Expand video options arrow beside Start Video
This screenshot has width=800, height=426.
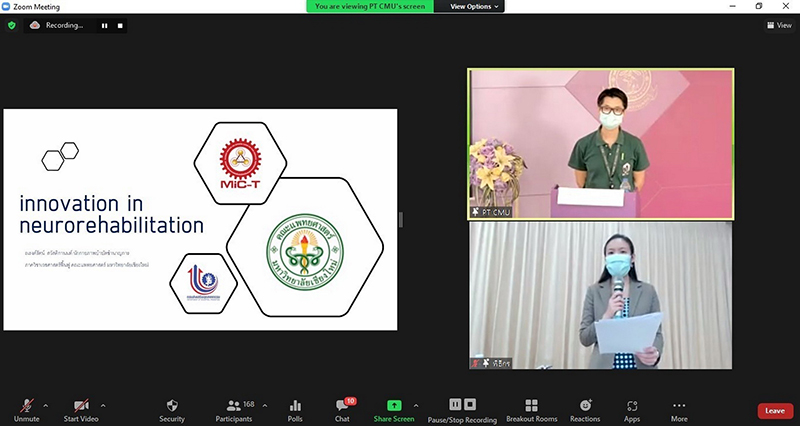pos(103,405)
